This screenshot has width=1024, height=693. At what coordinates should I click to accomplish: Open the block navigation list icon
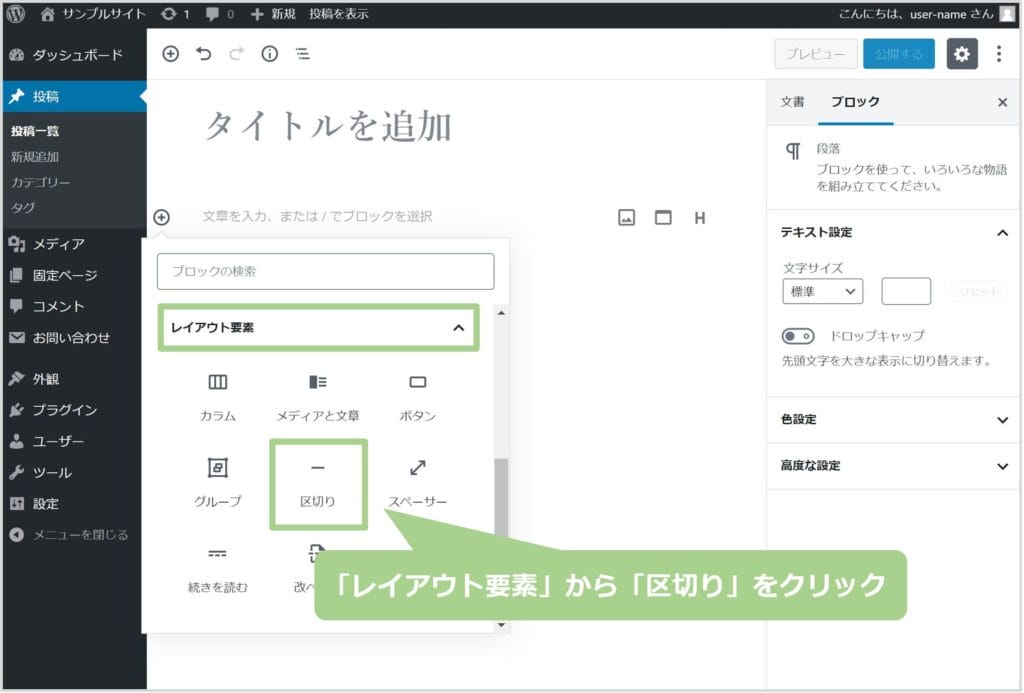302,54
